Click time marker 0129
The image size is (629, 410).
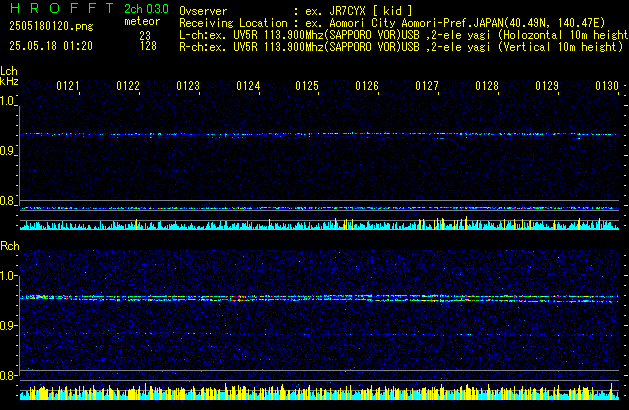(547, 86)
